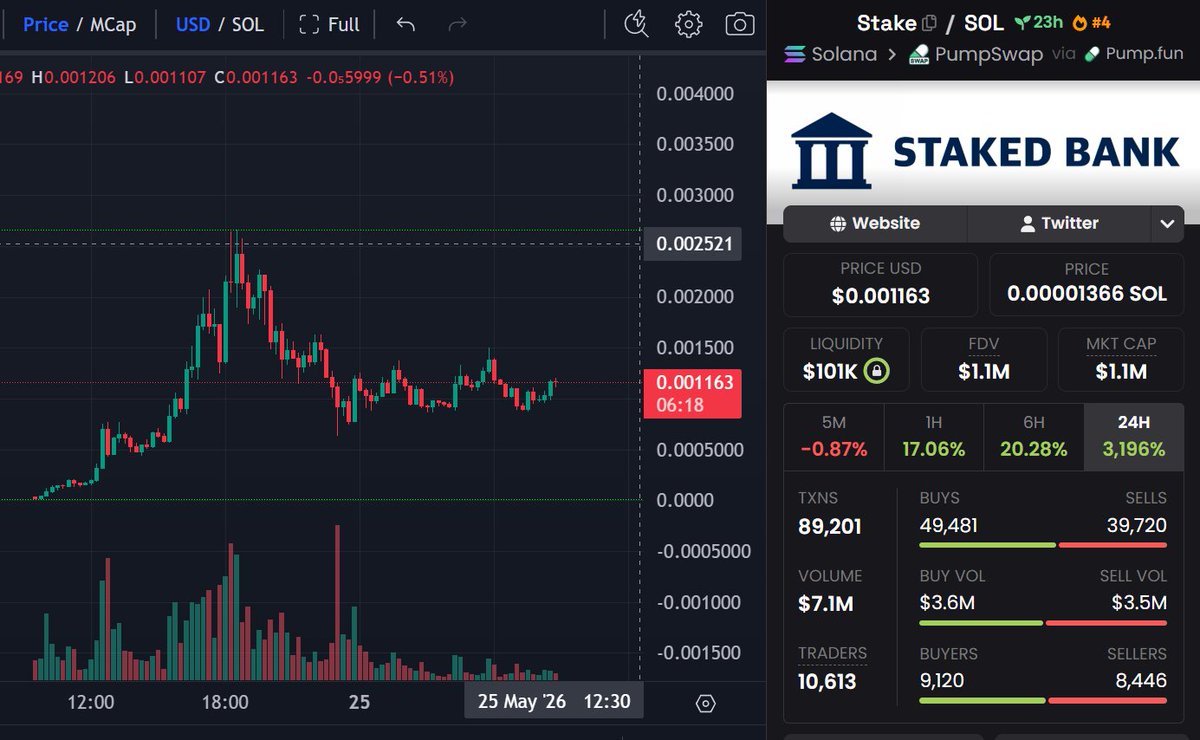Expand the social links dropdown chevron

(1167, 224)
